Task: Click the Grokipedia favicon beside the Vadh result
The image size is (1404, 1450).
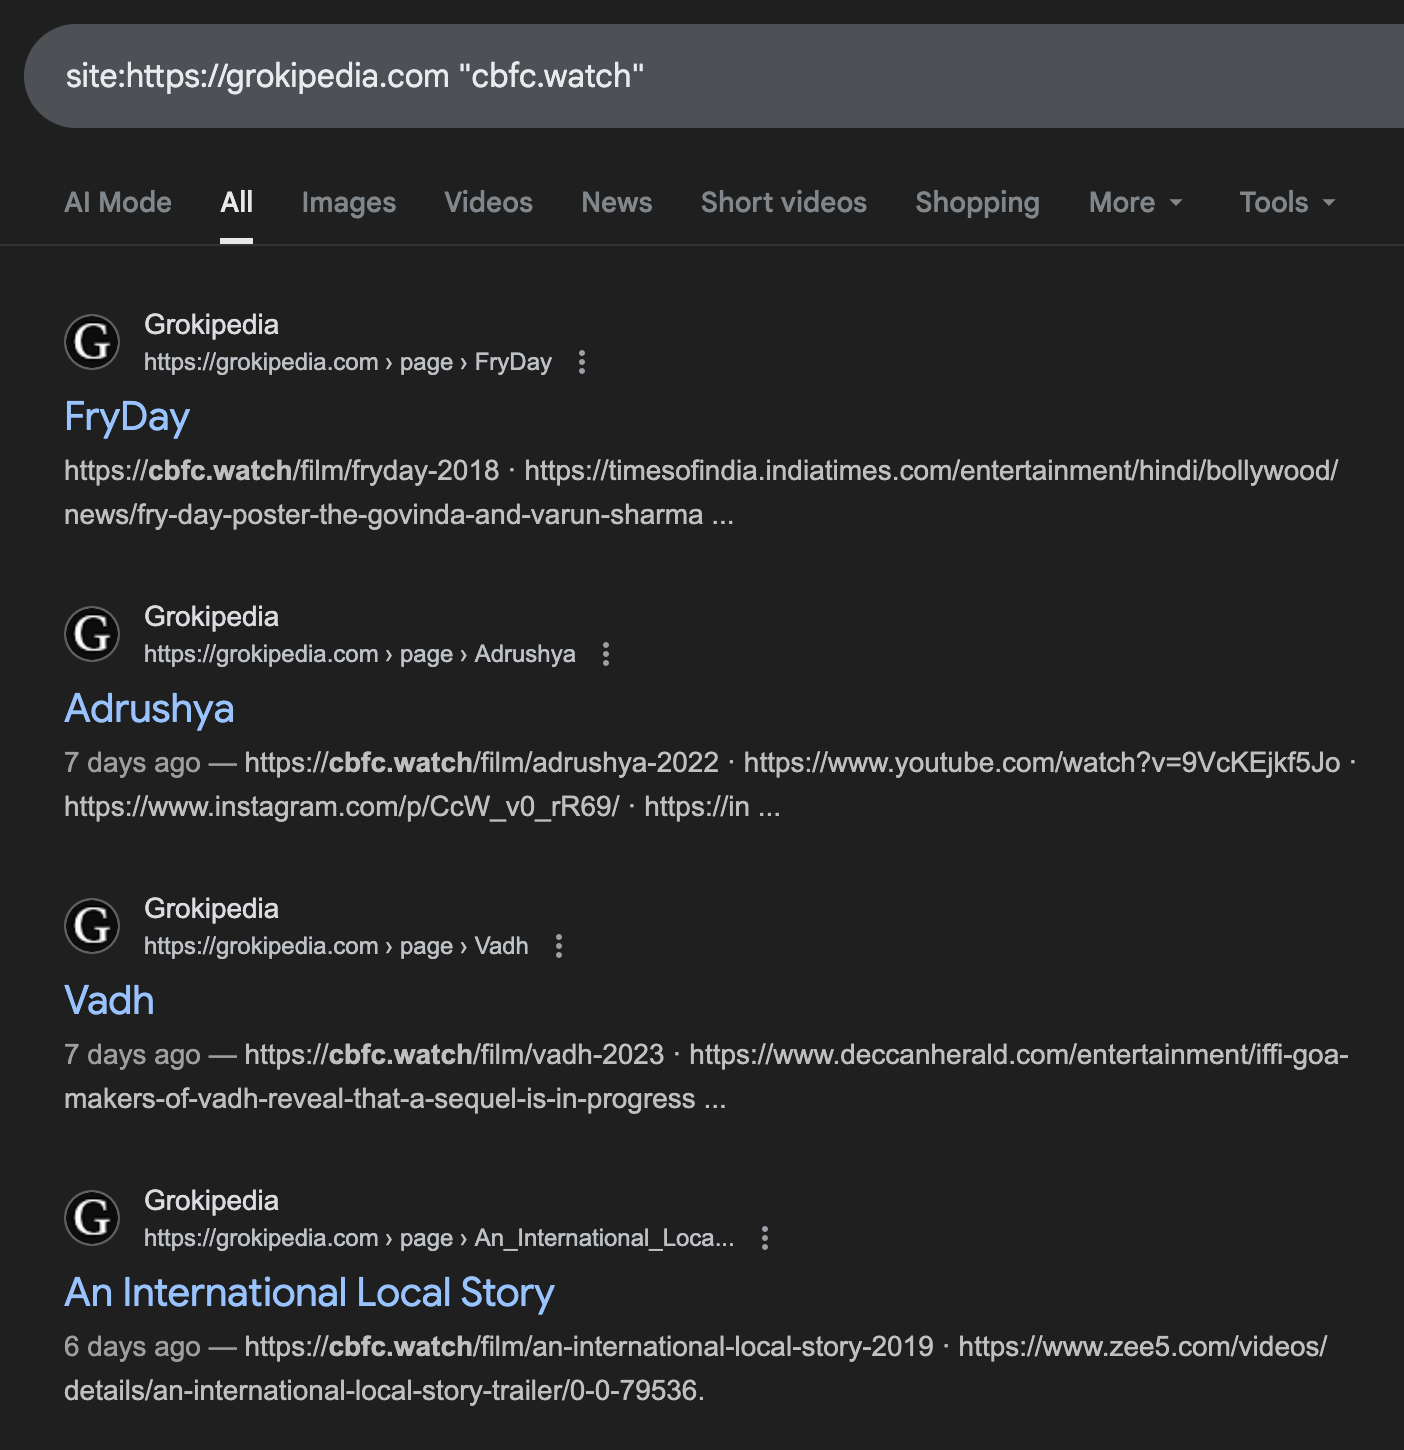Action: [92, 926]
